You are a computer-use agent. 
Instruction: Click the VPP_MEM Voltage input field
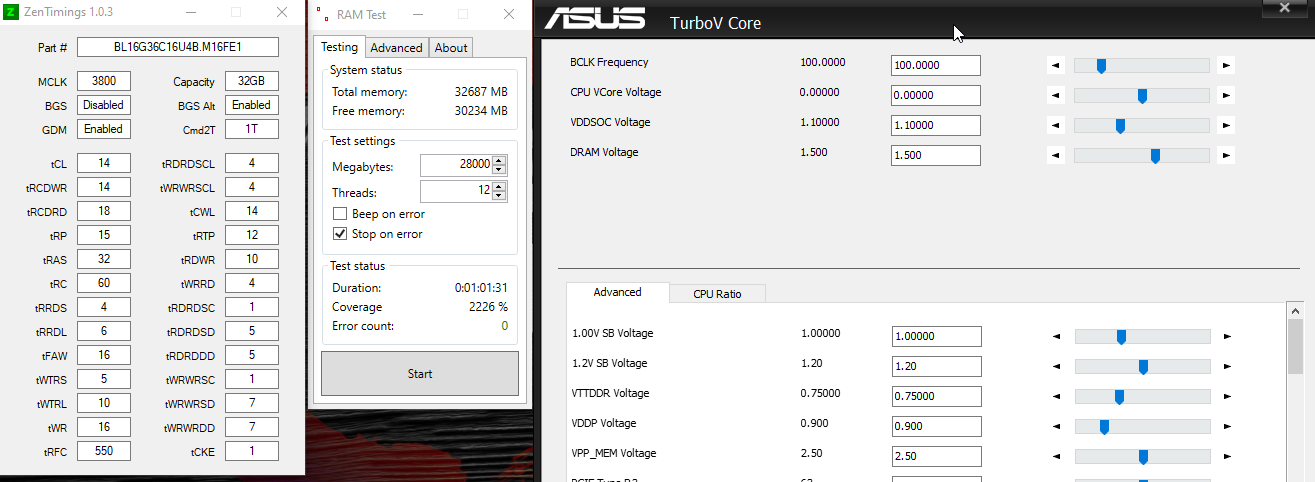point(936,456)
